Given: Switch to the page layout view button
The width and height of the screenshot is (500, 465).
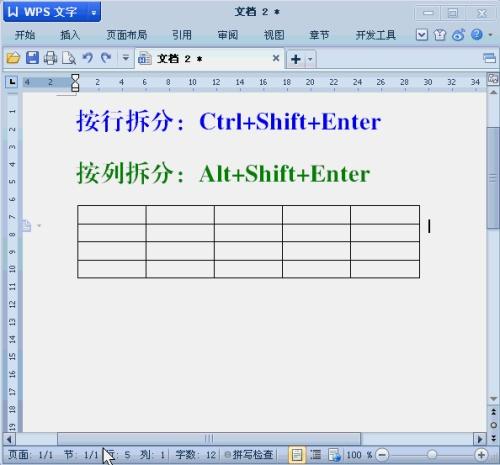Looking at the screenshot, I should 297,454.
